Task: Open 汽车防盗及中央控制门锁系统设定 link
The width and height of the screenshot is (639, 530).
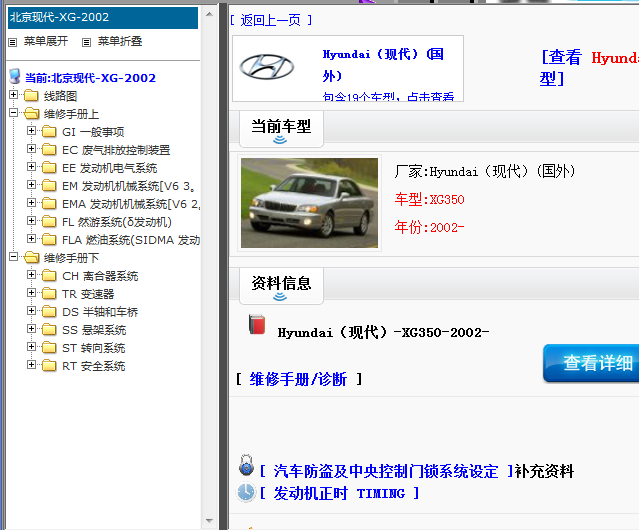Action: tap(386, 471)
